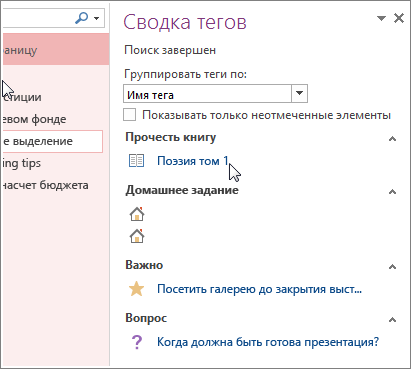Open the search scope dropdown arrow
The image size is (411, 369).
97,18
